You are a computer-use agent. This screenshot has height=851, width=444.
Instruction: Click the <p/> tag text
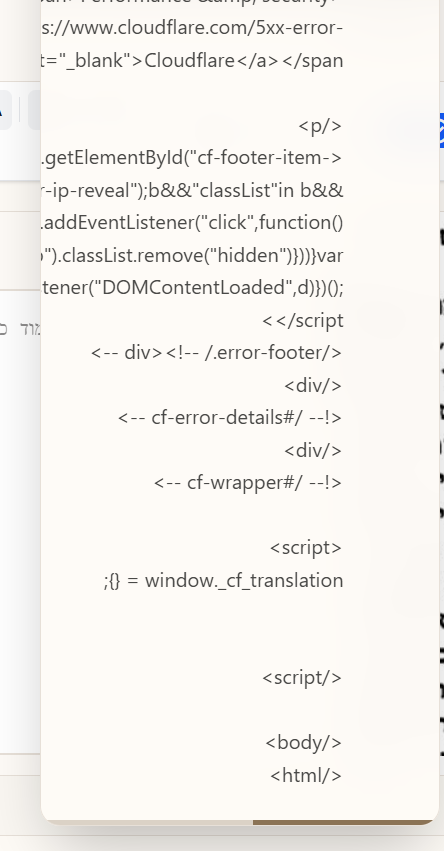point(320,125)
